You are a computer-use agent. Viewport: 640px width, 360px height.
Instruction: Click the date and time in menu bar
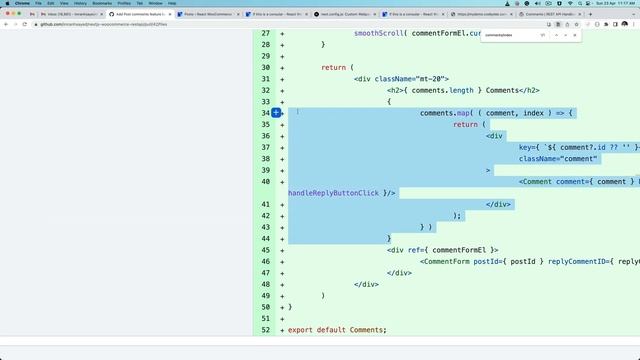pos(616,3)
